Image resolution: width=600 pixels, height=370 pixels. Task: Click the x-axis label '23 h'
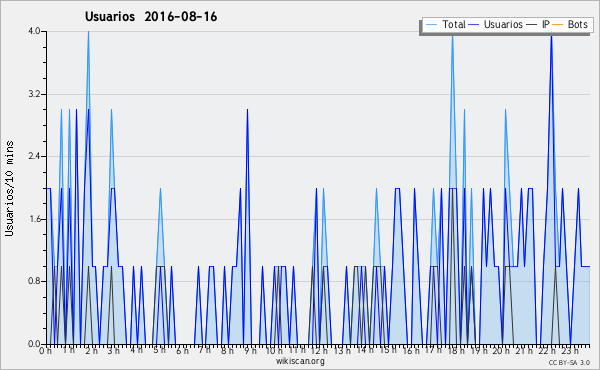tap(570, 351)
